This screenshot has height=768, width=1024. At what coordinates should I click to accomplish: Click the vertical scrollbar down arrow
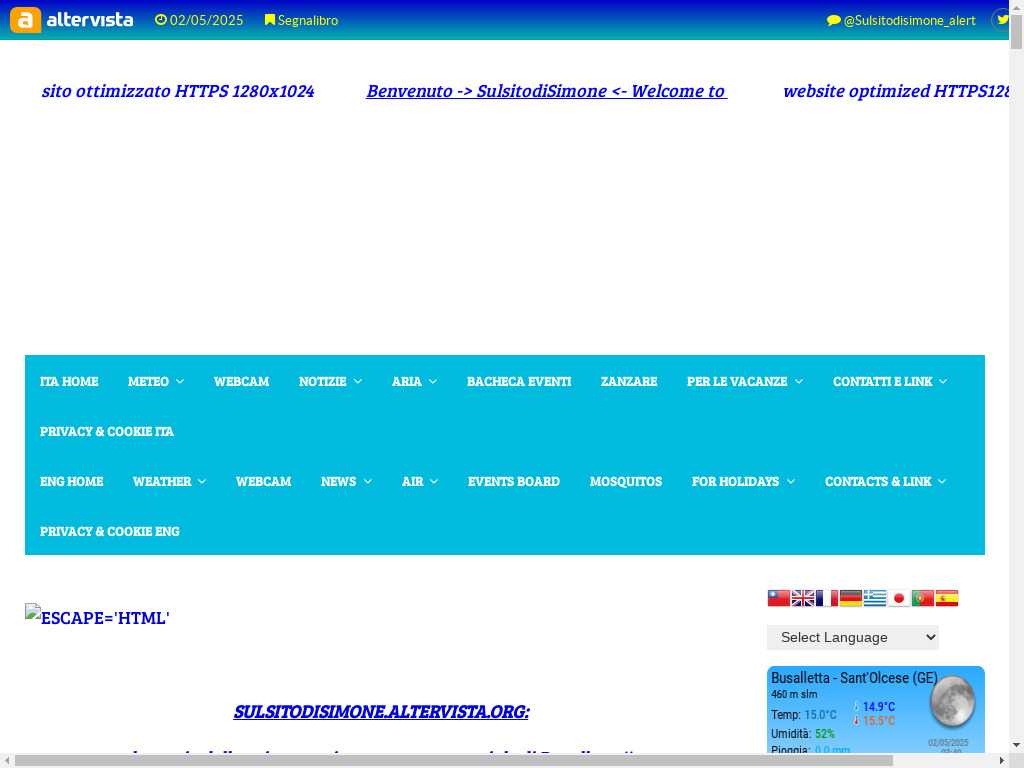pyautogui.click(x=1016, y=745)
